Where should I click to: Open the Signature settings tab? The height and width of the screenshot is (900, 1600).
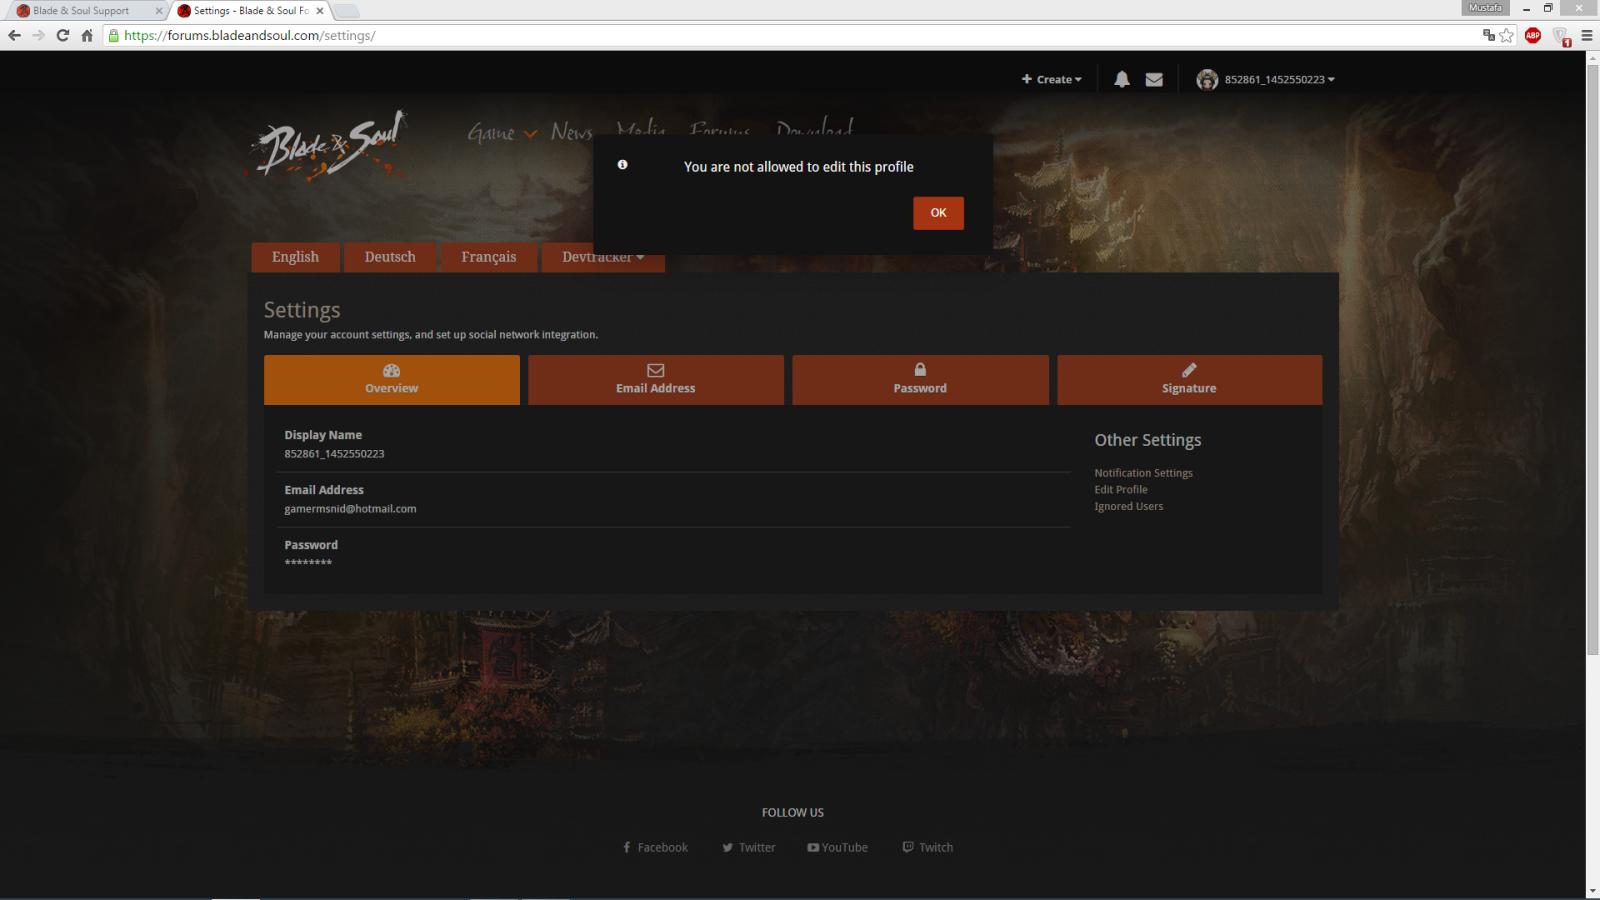[x=1189, y=380]
